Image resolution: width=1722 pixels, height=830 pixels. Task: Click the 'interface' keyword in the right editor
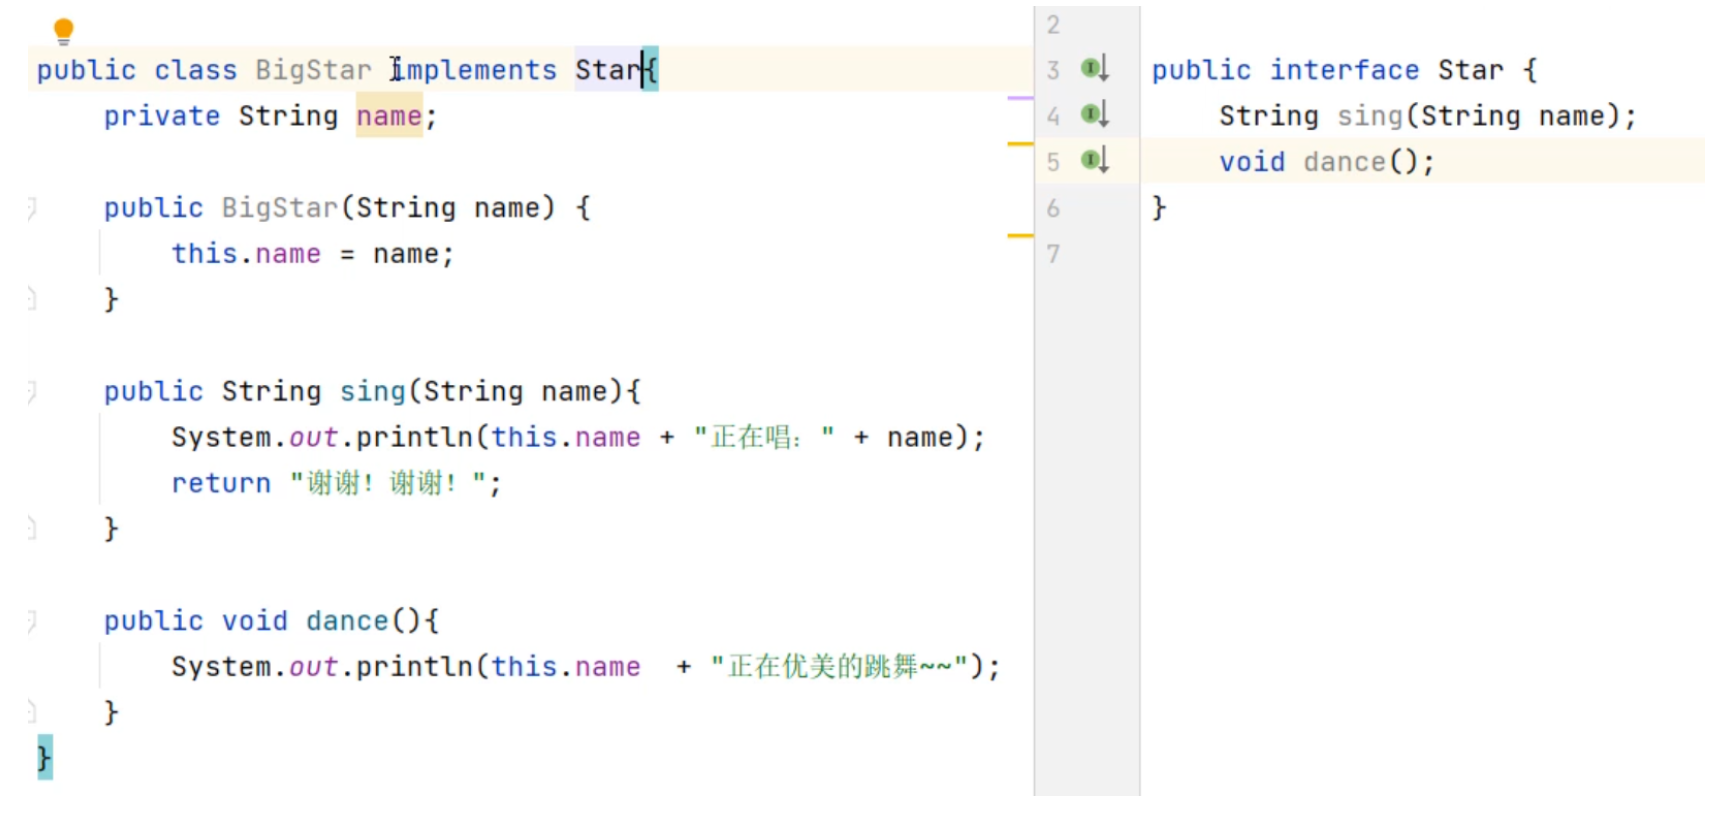point(1344,70)
